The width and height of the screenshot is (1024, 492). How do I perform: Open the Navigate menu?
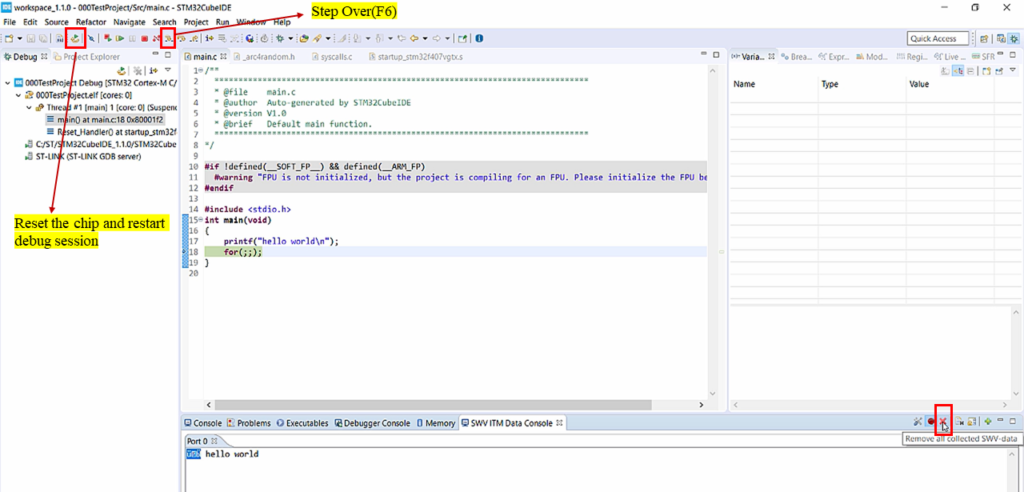point(129,22)
